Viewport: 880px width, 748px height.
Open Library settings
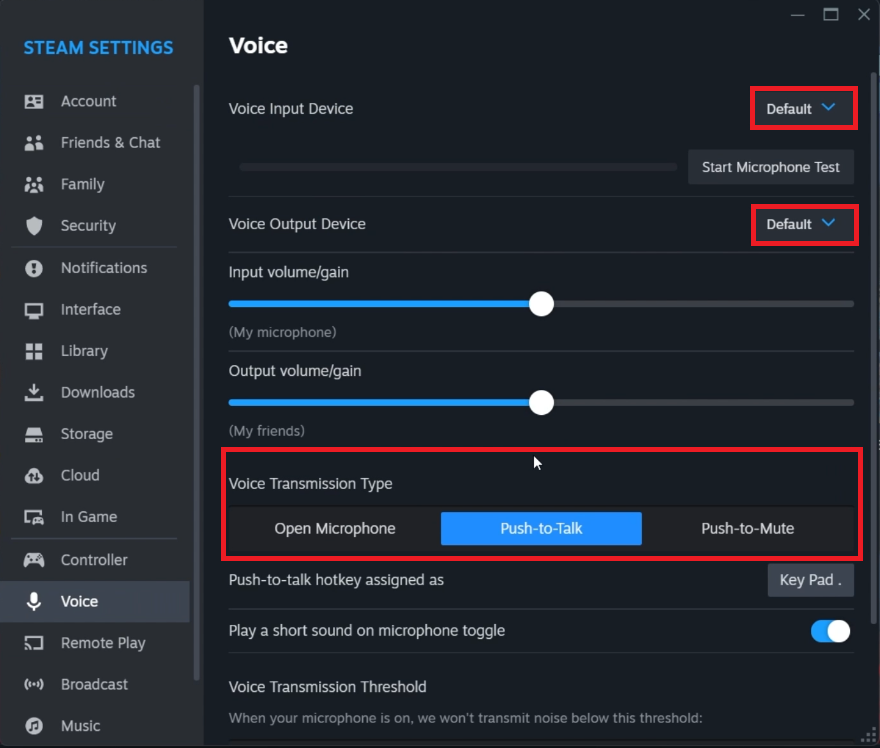(84, 351)
